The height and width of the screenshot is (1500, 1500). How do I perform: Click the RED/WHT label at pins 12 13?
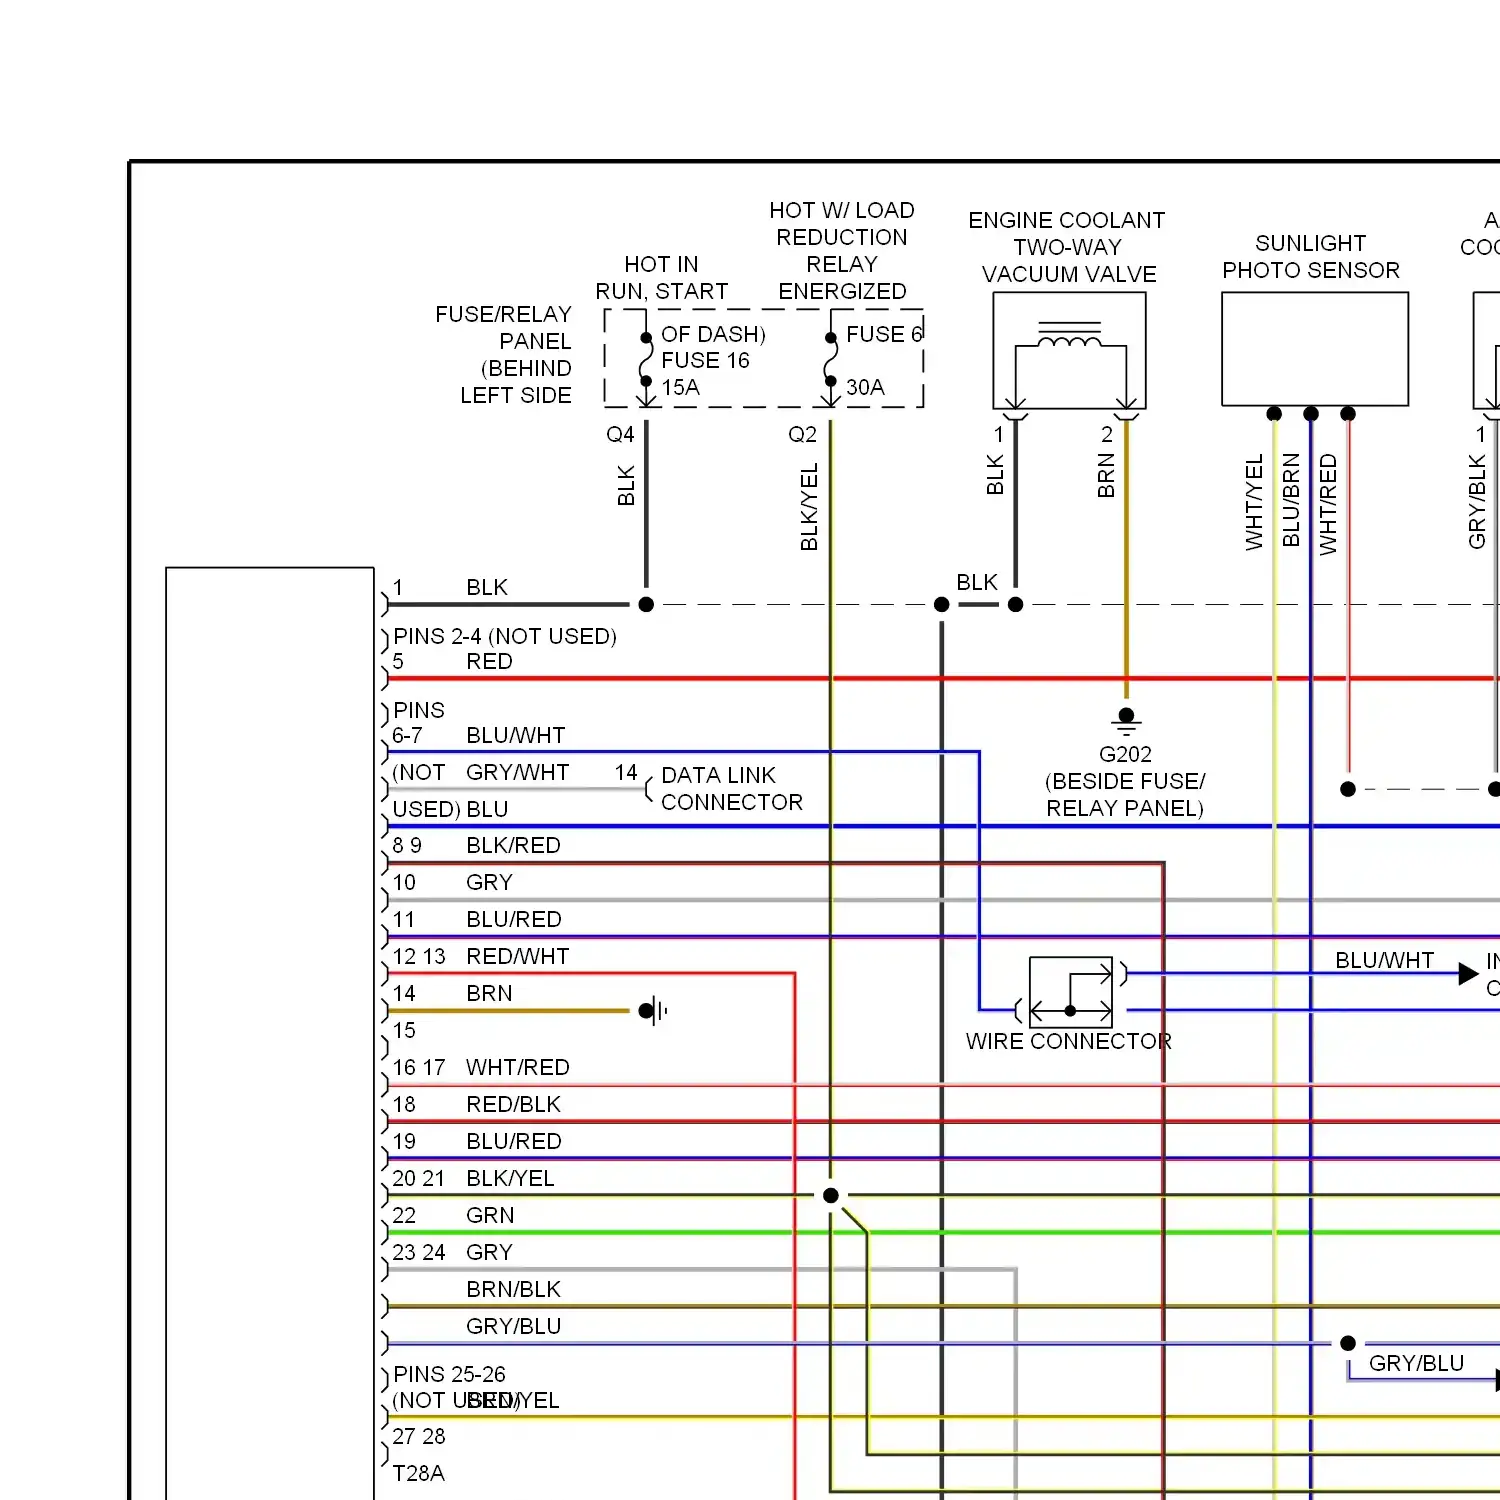point(518,956)
